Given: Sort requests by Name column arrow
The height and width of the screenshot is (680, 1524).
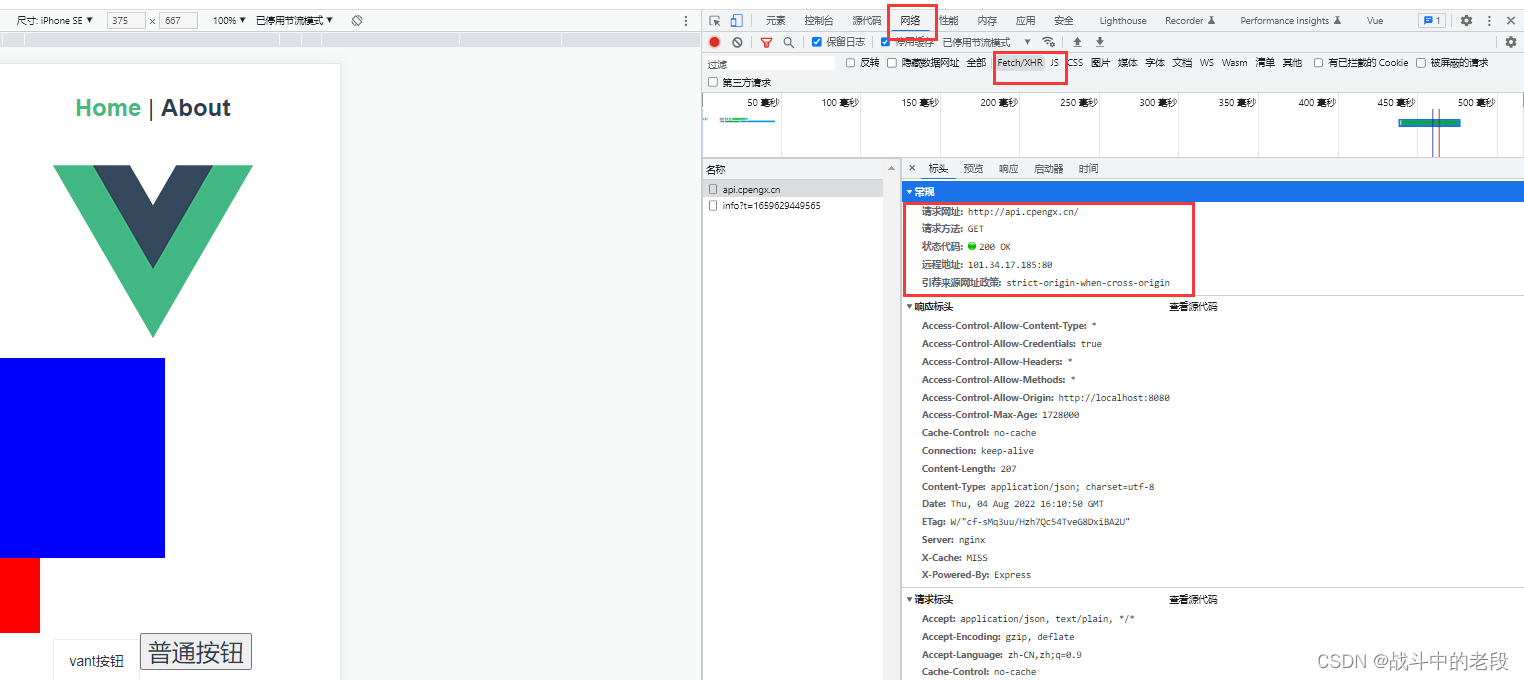Looking at the screenshot, I should click(x=891, y=168).
